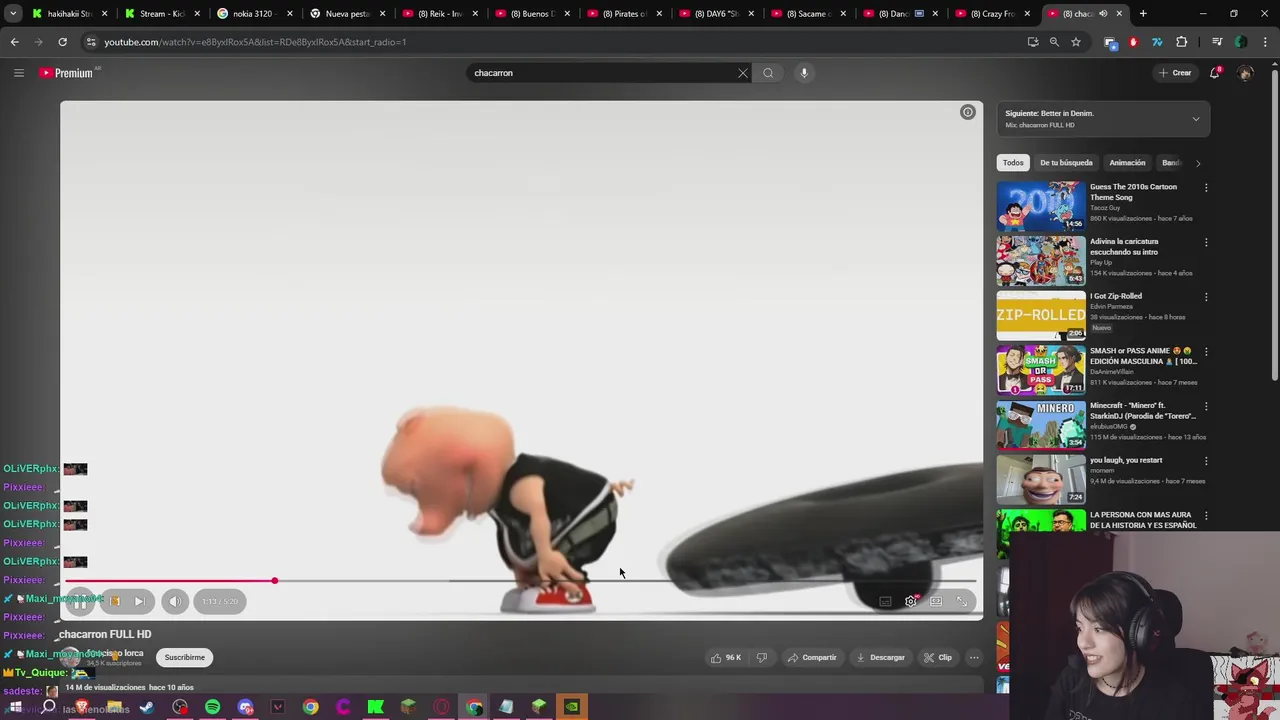Go back in browser history
This screenshot has width=1280, height=720.
[14, 42]
